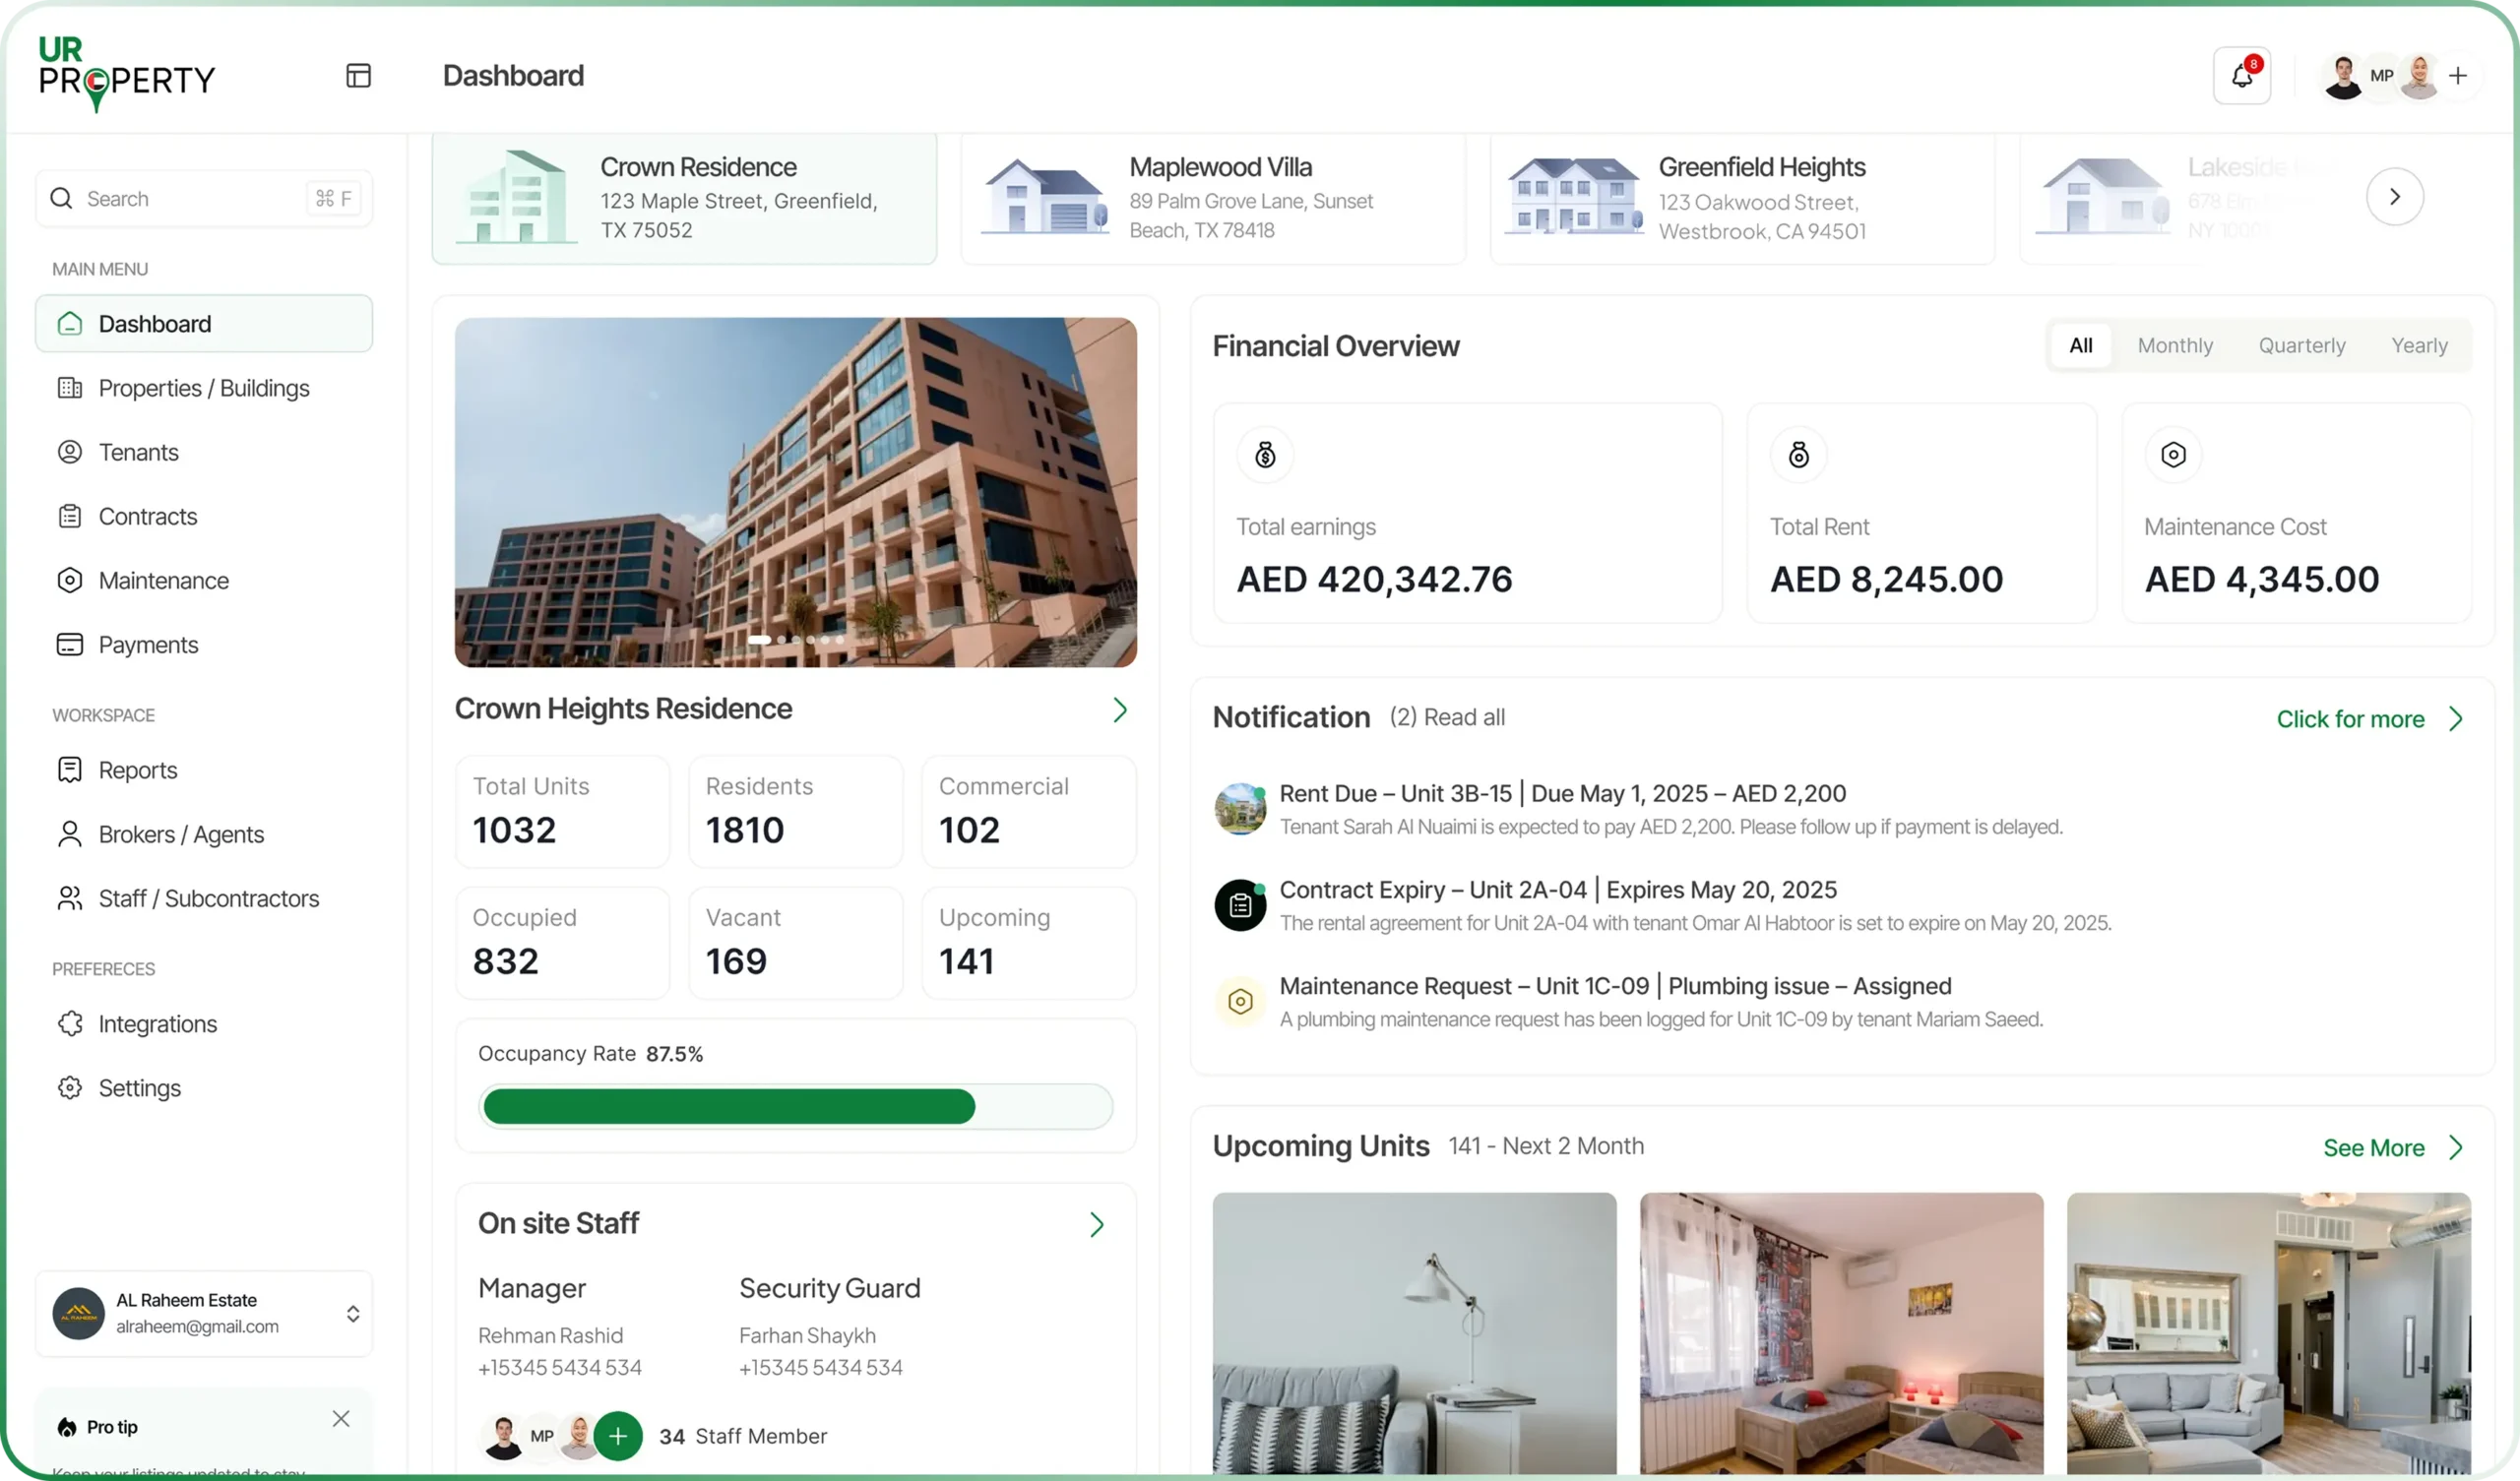Click the notification bell icon

[2241, 76]
